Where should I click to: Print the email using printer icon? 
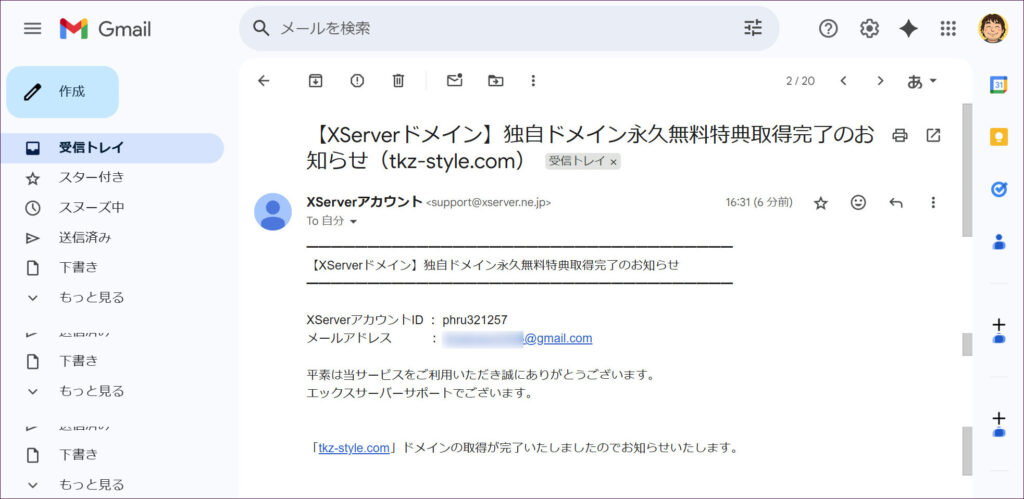(x=900, y=135)
